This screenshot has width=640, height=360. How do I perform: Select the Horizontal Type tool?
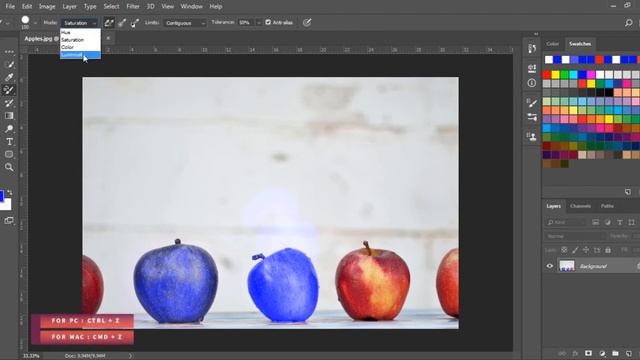tap(9, 142)
